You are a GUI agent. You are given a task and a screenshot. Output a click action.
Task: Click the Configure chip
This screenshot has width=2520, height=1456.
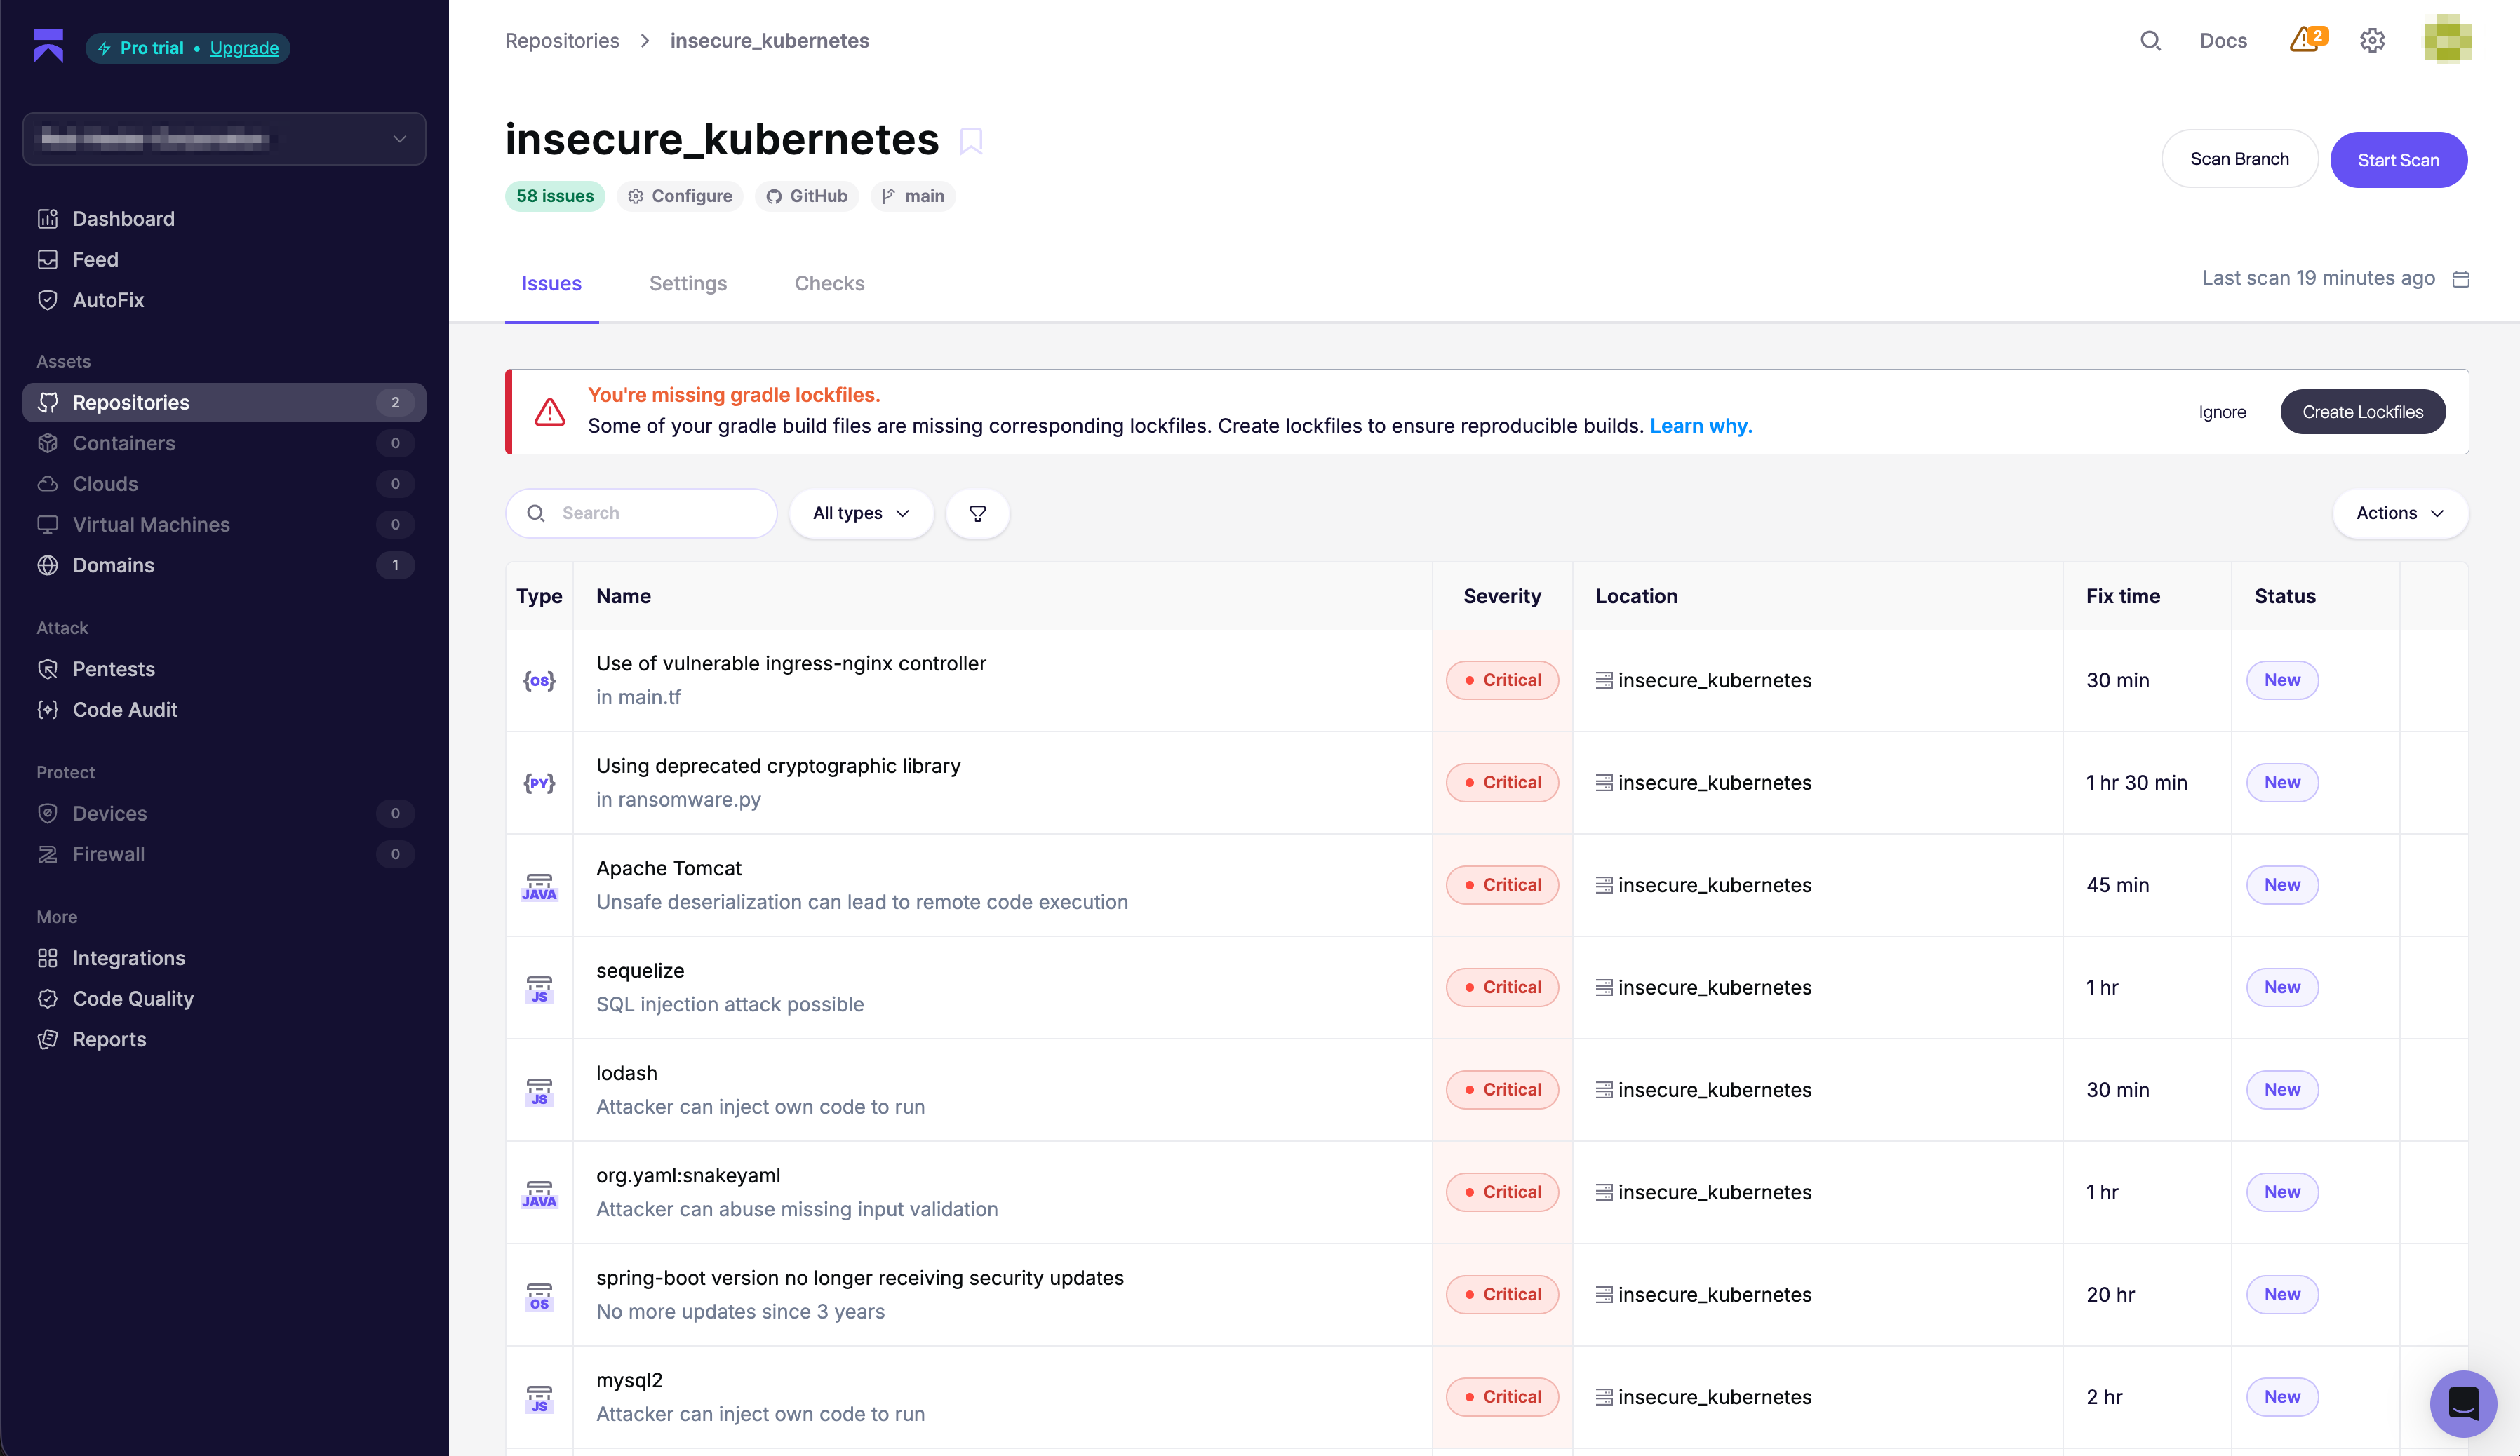(680, 196)
